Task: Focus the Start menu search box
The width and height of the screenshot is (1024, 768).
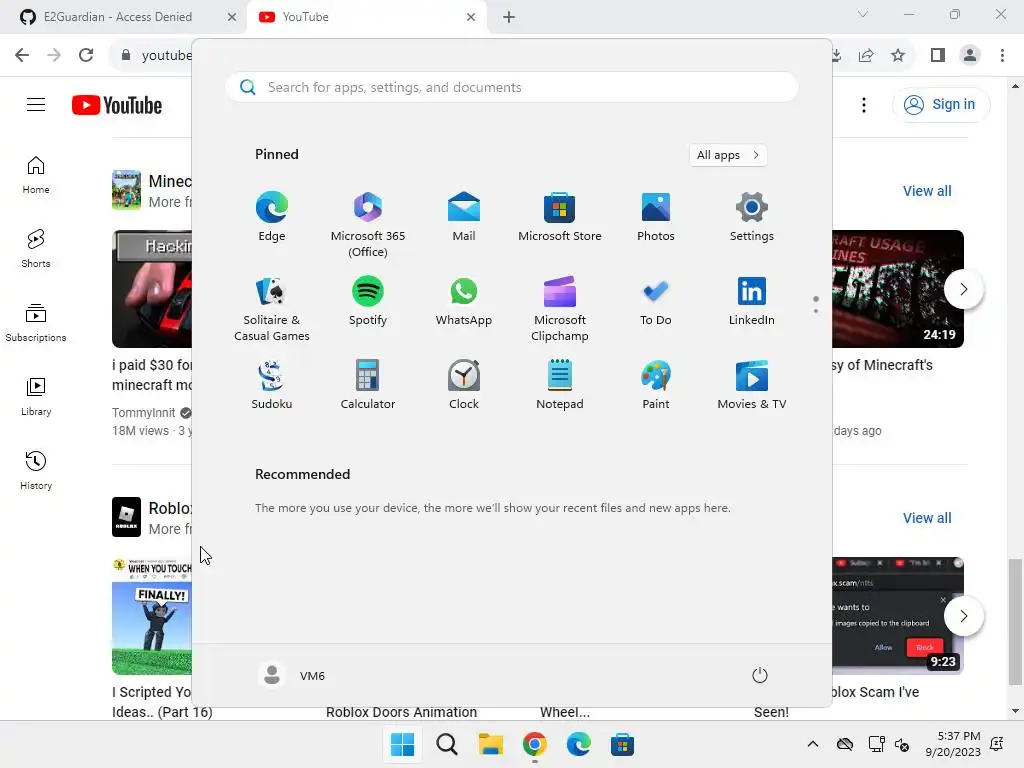Action: pyautogui.click(x=512, y=87)
